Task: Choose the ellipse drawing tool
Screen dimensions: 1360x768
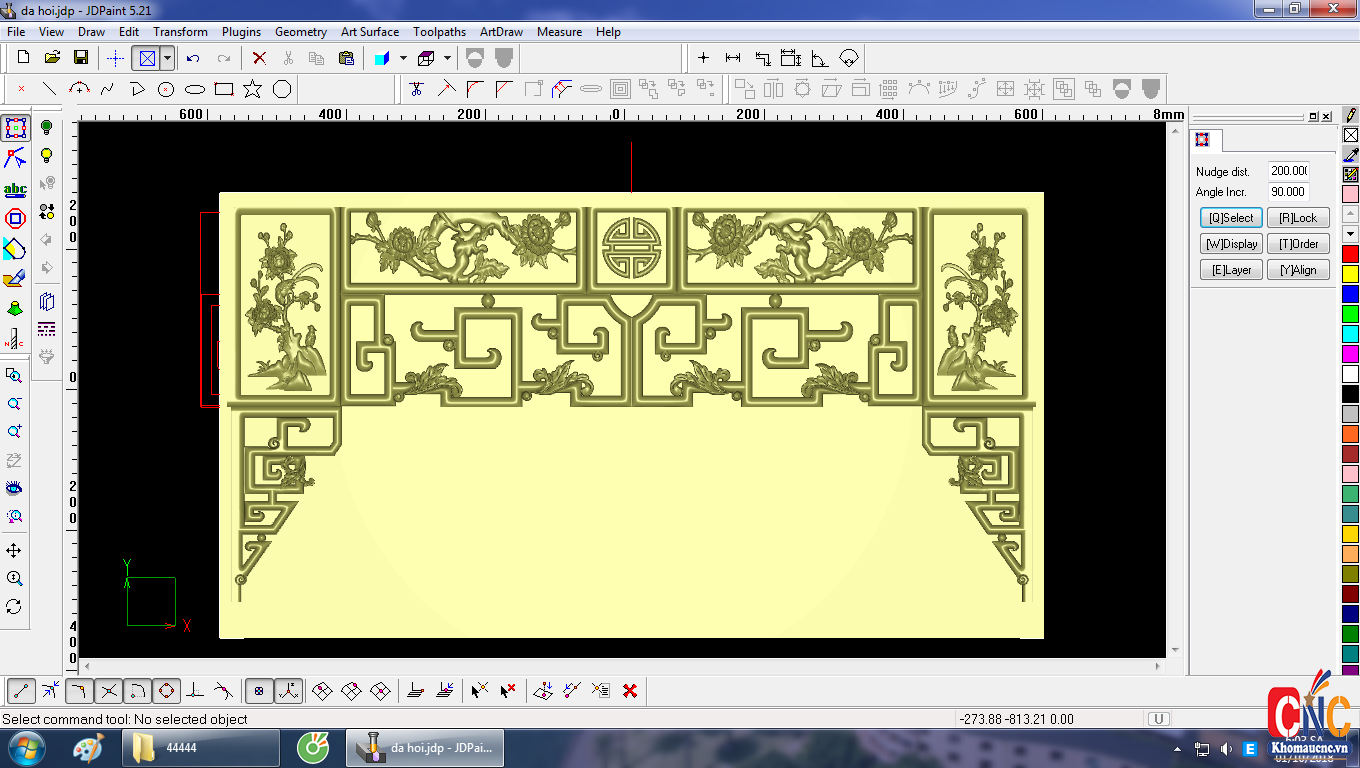Action: point(195,89)
